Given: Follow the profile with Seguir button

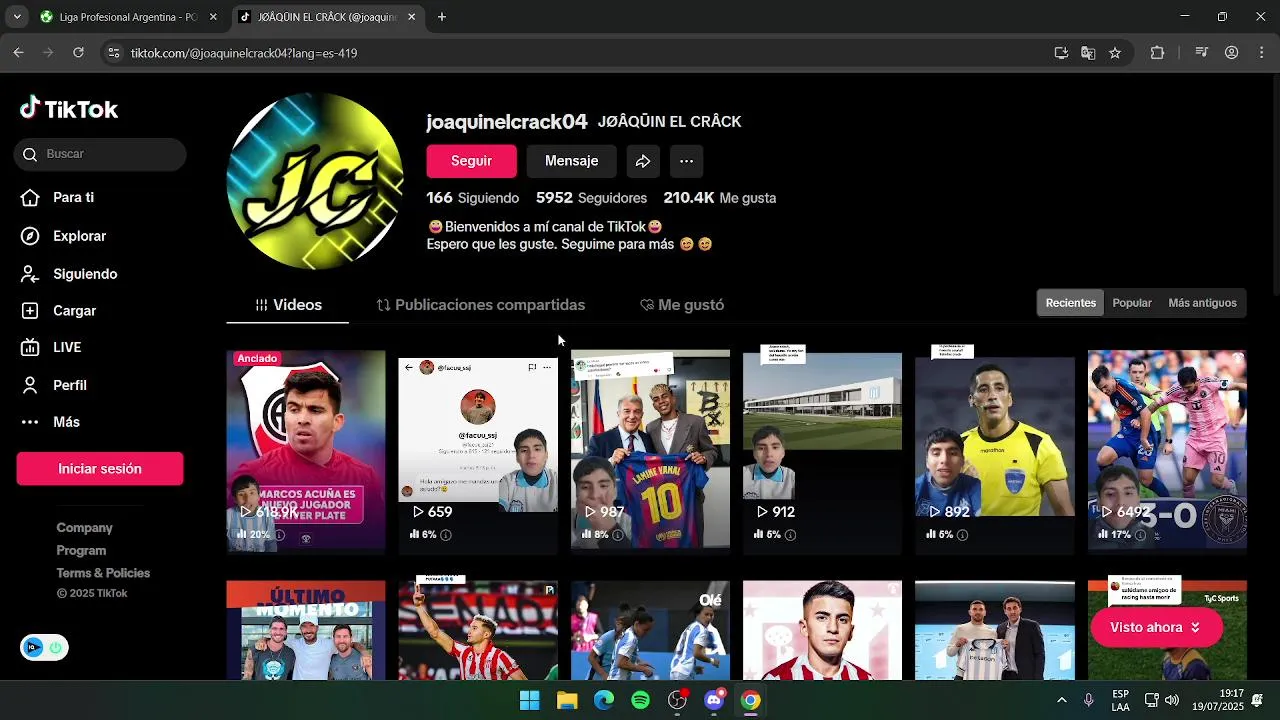Looking at the screenshot, I should [x=471, y=161].
